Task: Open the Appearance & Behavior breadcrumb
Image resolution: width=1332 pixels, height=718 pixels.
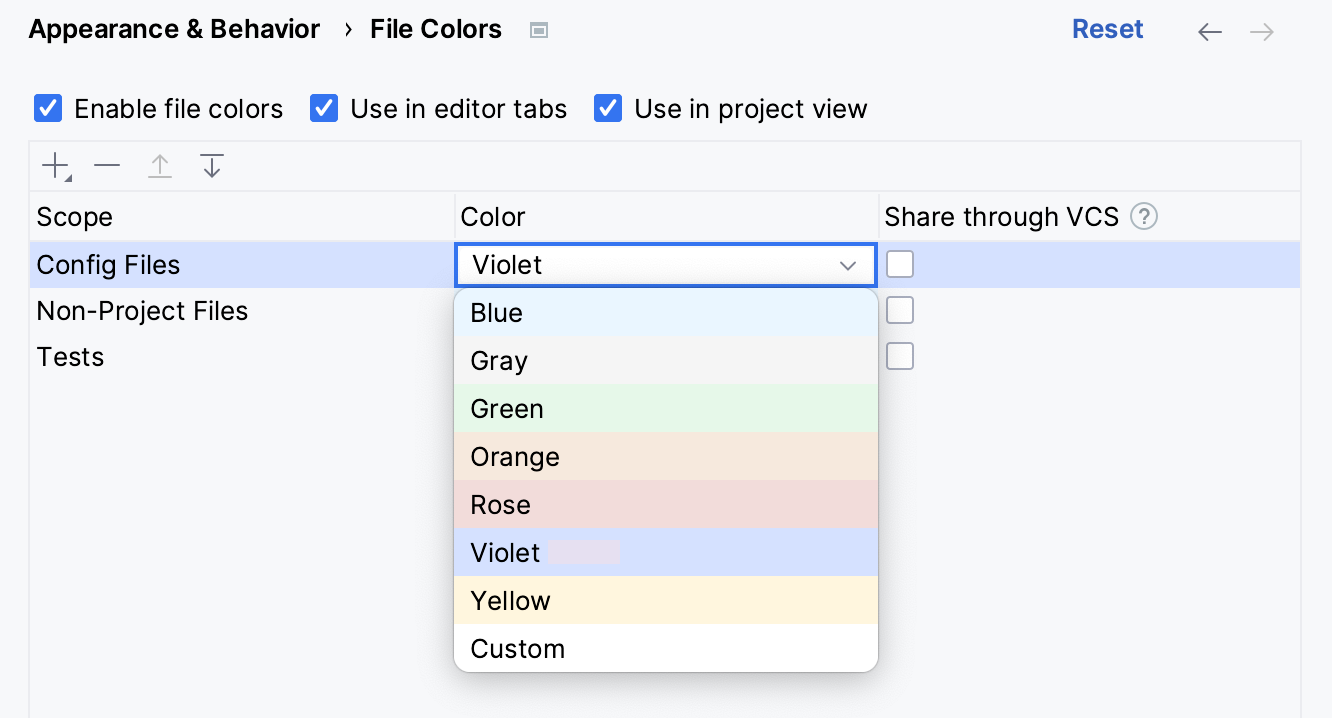Action: (x=174, y=30)
